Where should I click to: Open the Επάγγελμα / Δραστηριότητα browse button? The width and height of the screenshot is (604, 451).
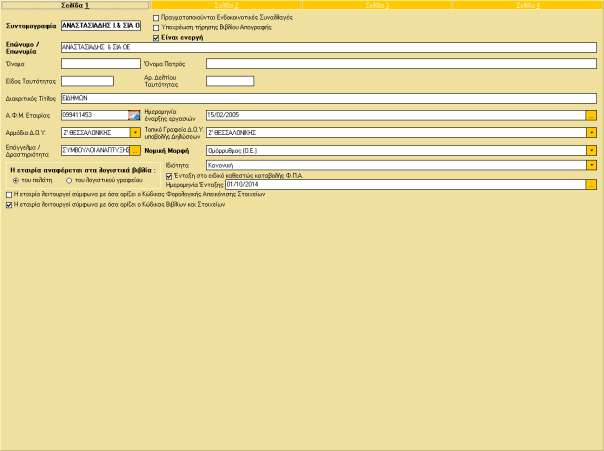click(135, 151)
